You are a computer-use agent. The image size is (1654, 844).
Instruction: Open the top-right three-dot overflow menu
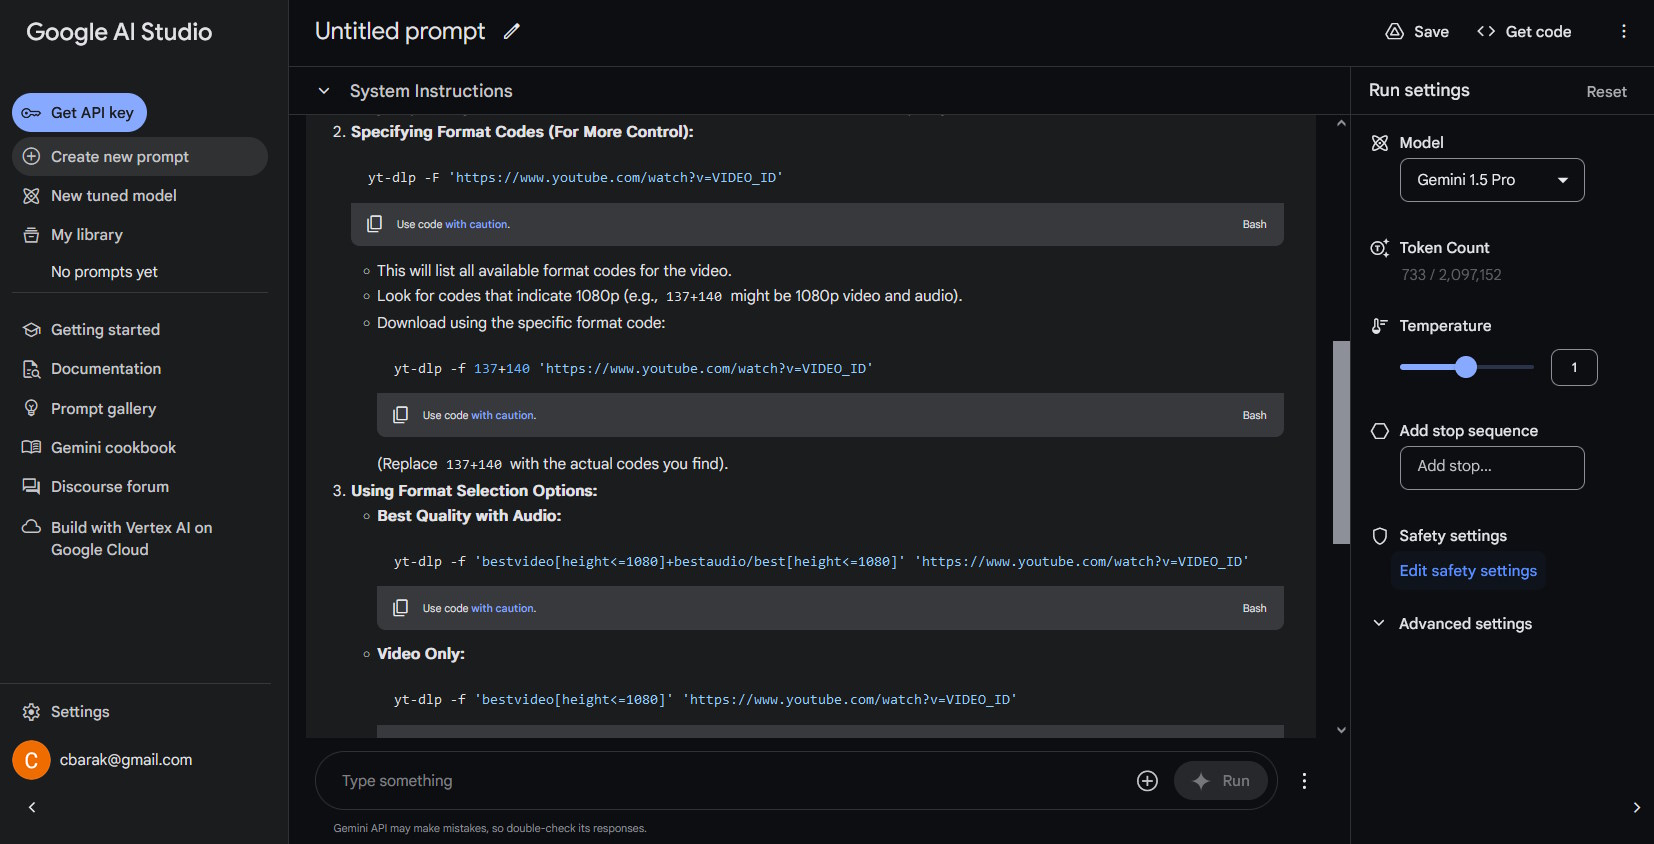pos(1624,31)
